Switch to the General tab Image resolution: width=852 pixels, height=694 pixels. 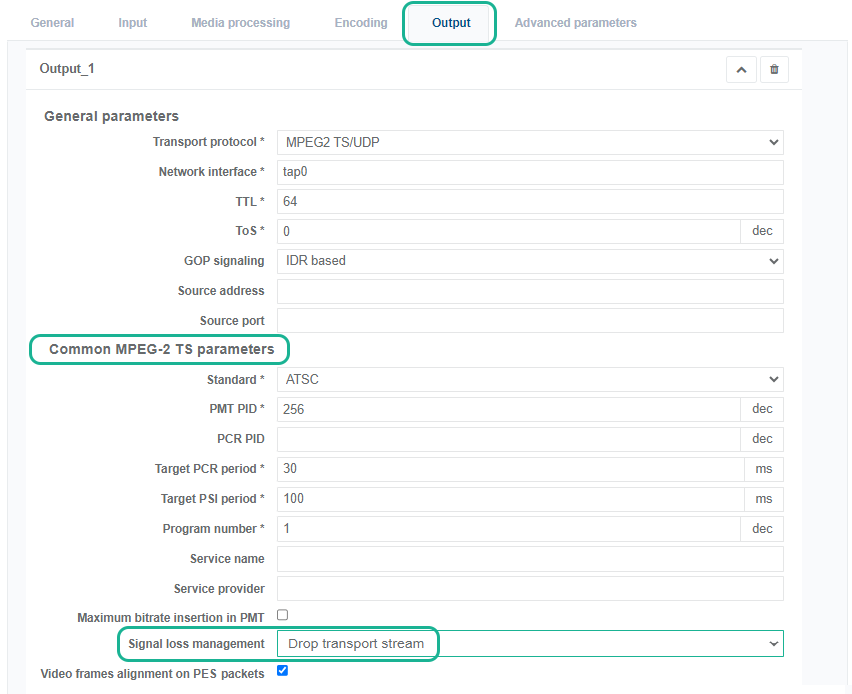(x=52, y=23)
